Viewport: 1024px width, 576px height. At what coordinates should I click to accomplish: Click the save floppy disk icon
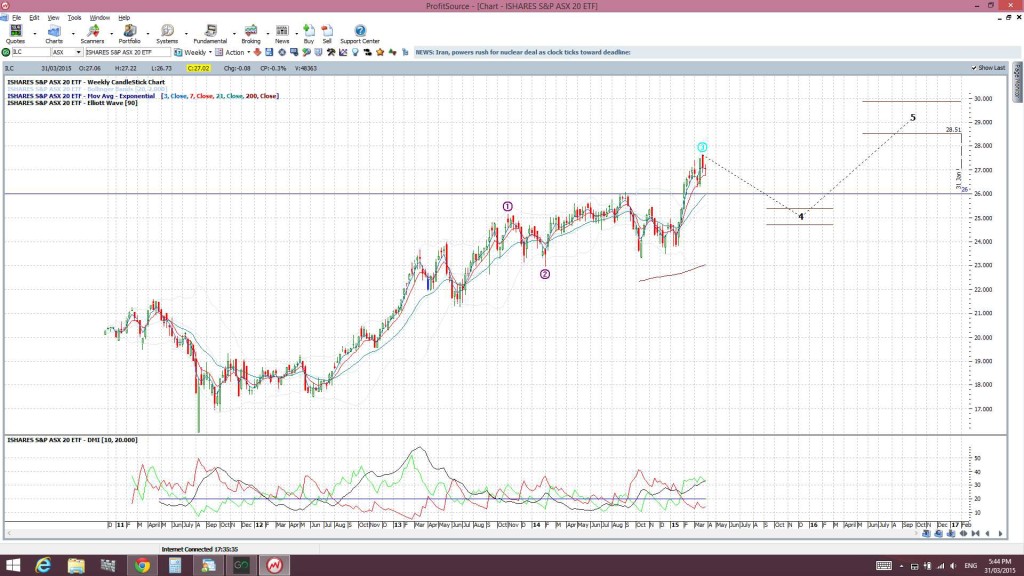point(269,52)
